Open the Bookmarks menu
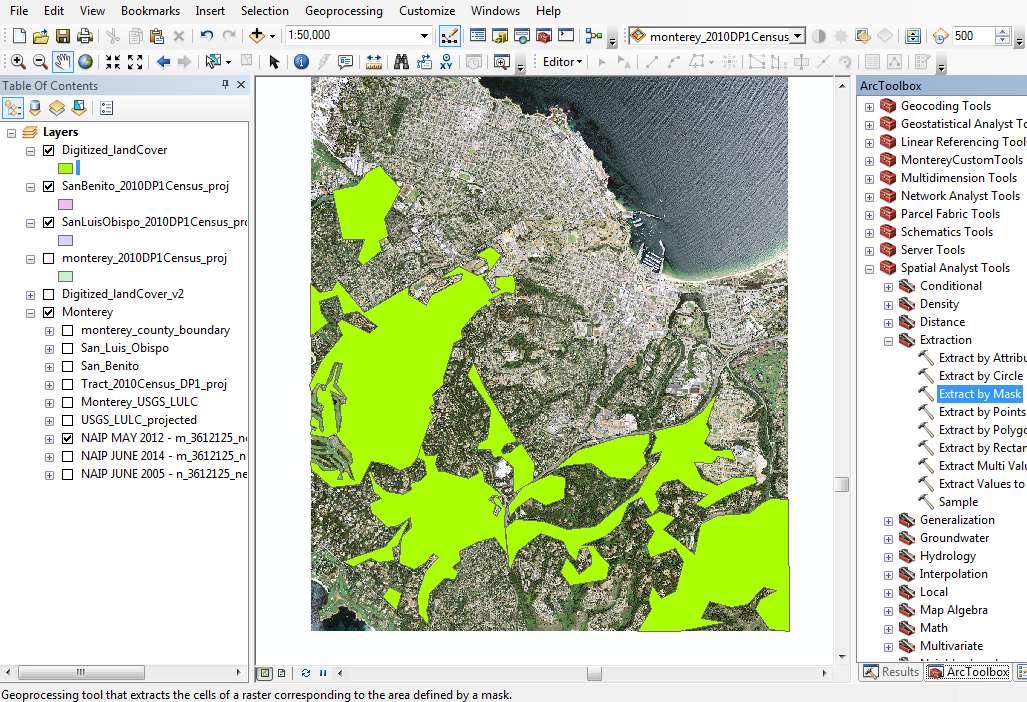 point(150,11)
